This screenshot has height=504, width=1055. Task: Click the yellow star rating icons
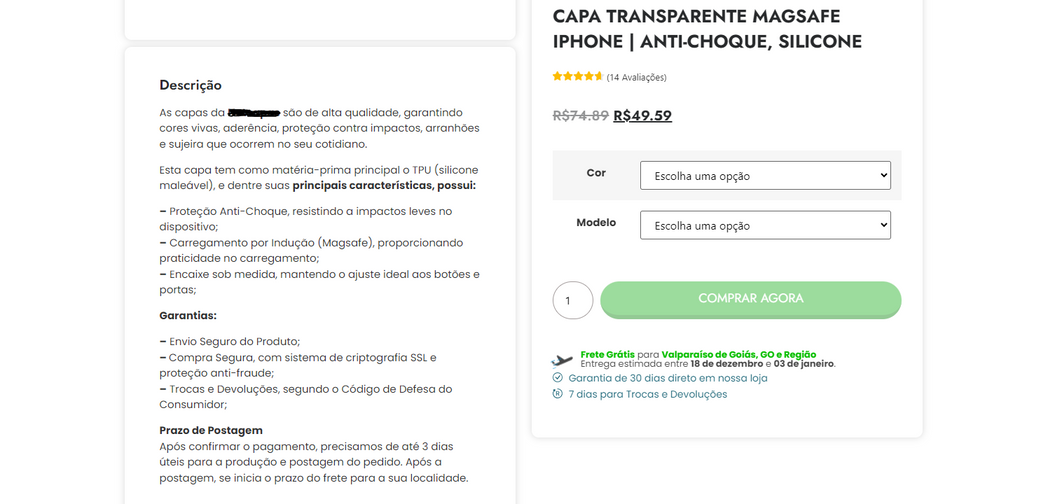578,77
